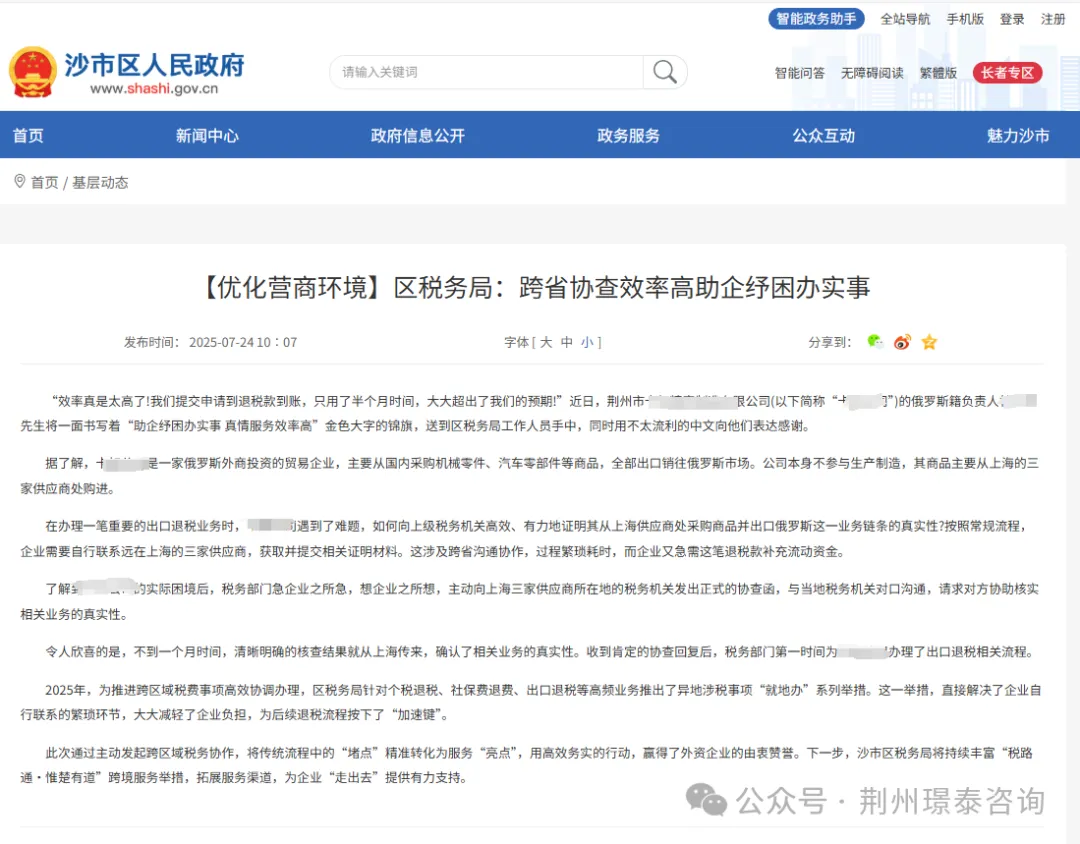The image size is (1080, 844).
Task: Open the red 长者专区 elder zone badge
Action: 1007,72
